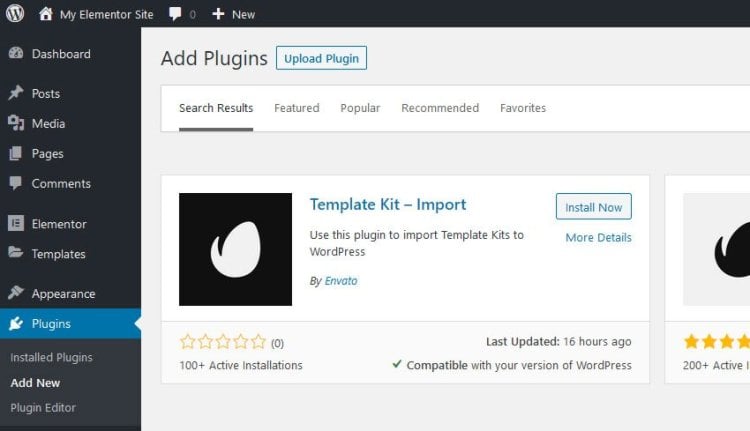Click the Upload Plugin button
The image size is (750, 431).
click(321, 58)
